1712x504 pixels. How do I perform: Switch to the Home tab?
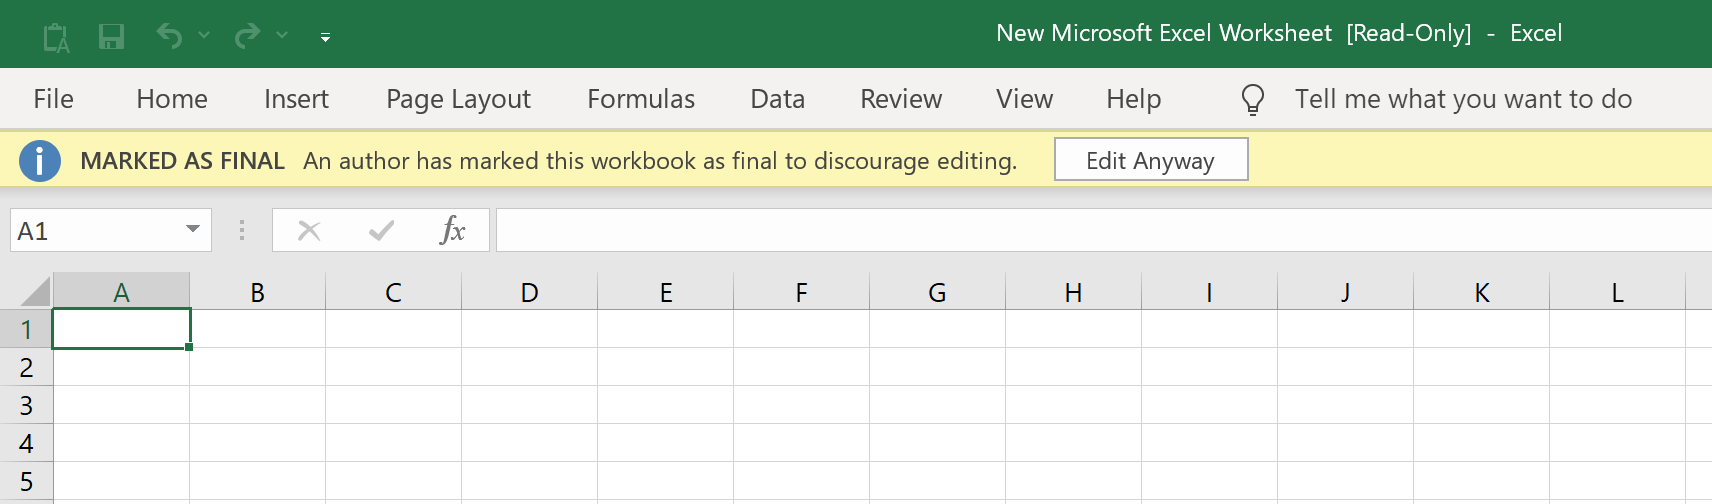pos(172,99)
